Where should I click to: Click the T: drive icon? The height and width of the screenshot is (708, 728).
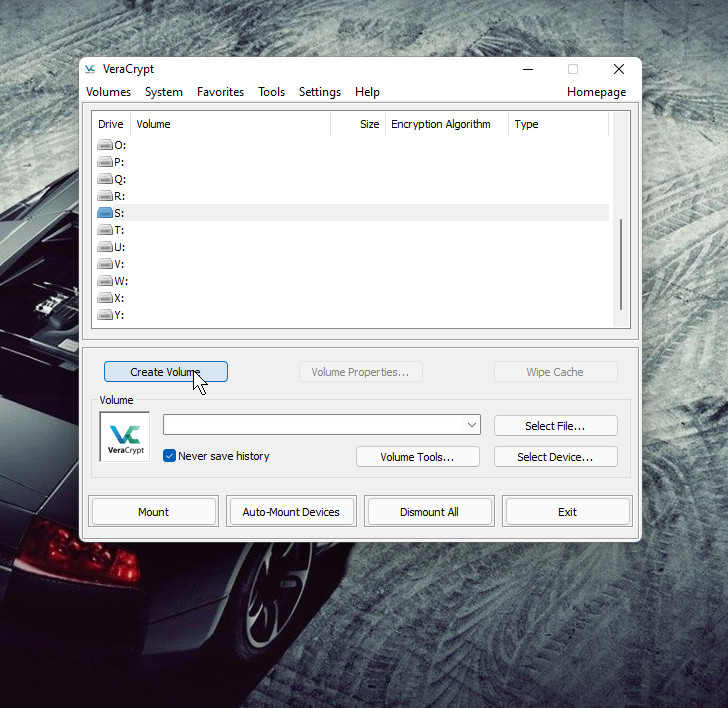(105, 230)
